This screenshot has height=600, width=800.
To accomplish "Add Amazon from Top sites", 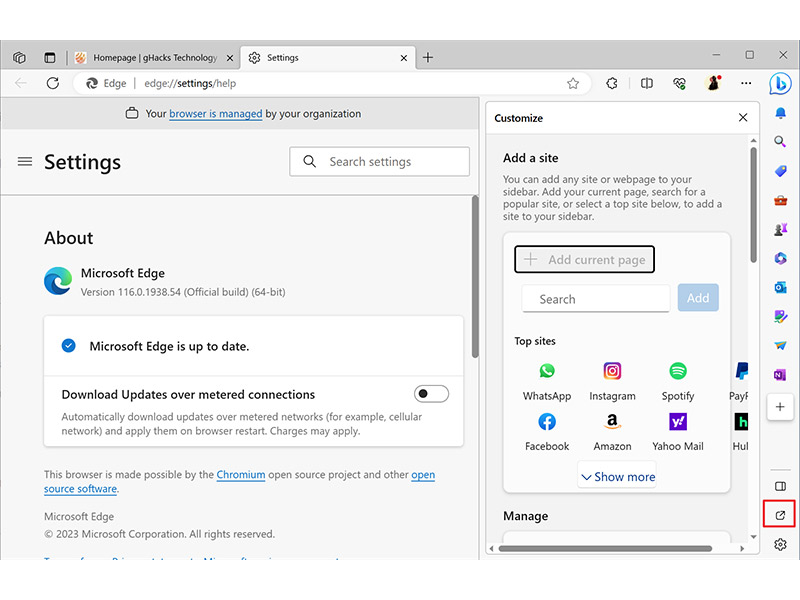I will [612, 432].
